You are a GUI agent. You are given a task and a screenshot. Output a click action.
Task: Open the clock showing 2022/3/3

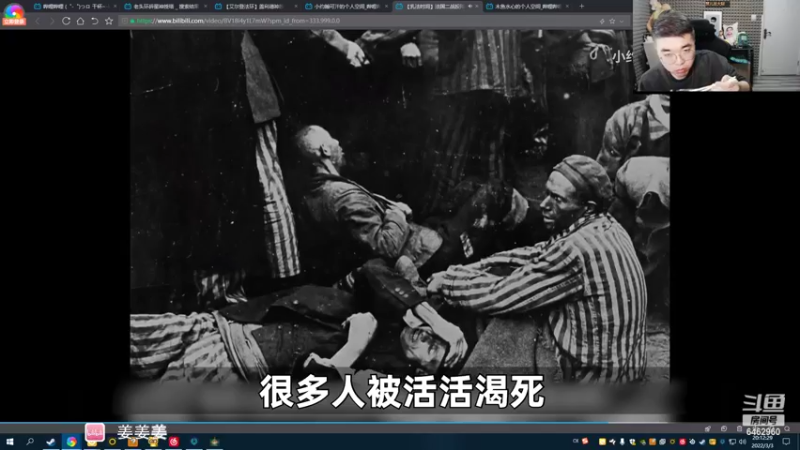(762, 442)
